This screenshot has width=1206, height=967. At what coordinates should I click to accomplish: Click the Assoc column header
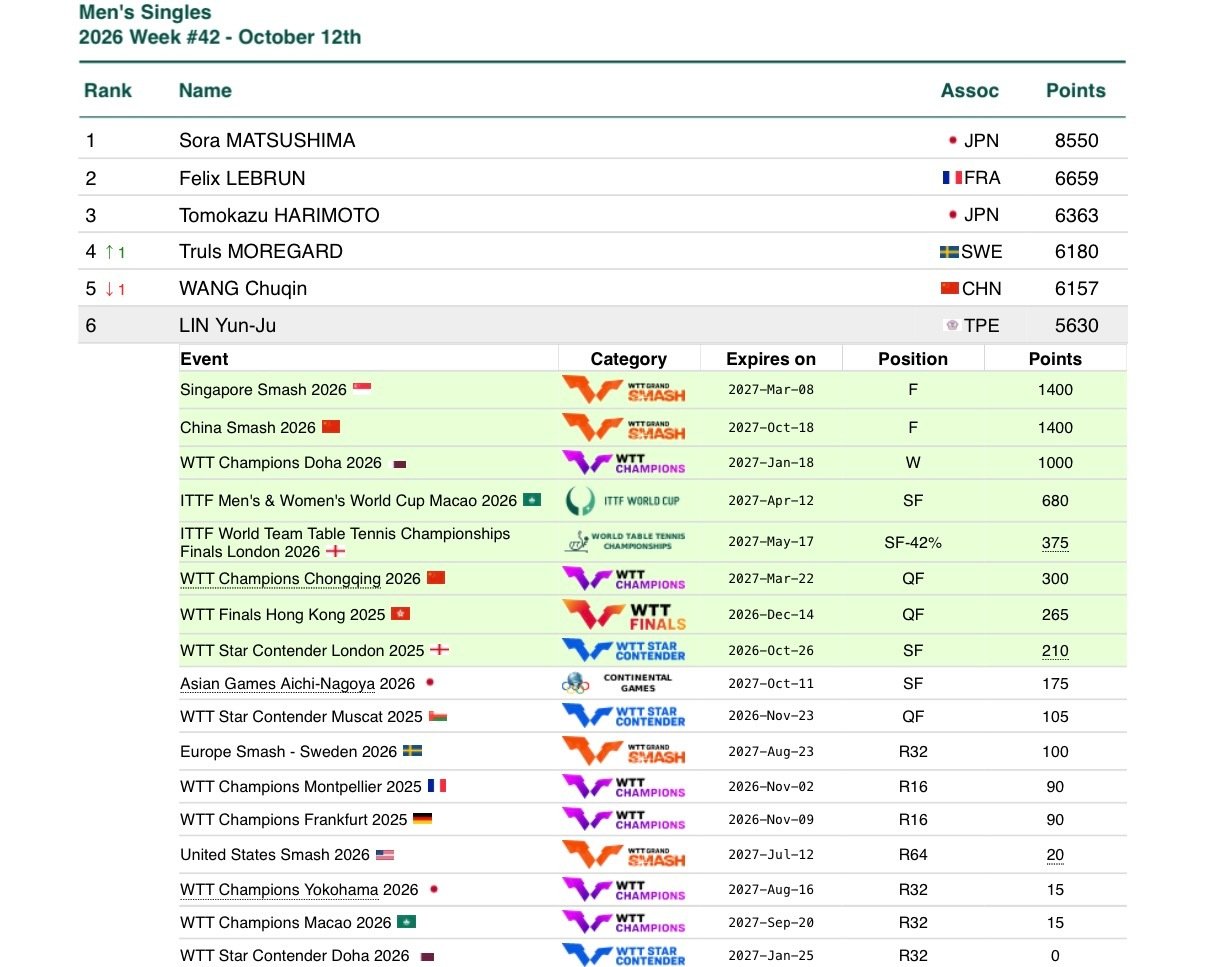point(970,90)
